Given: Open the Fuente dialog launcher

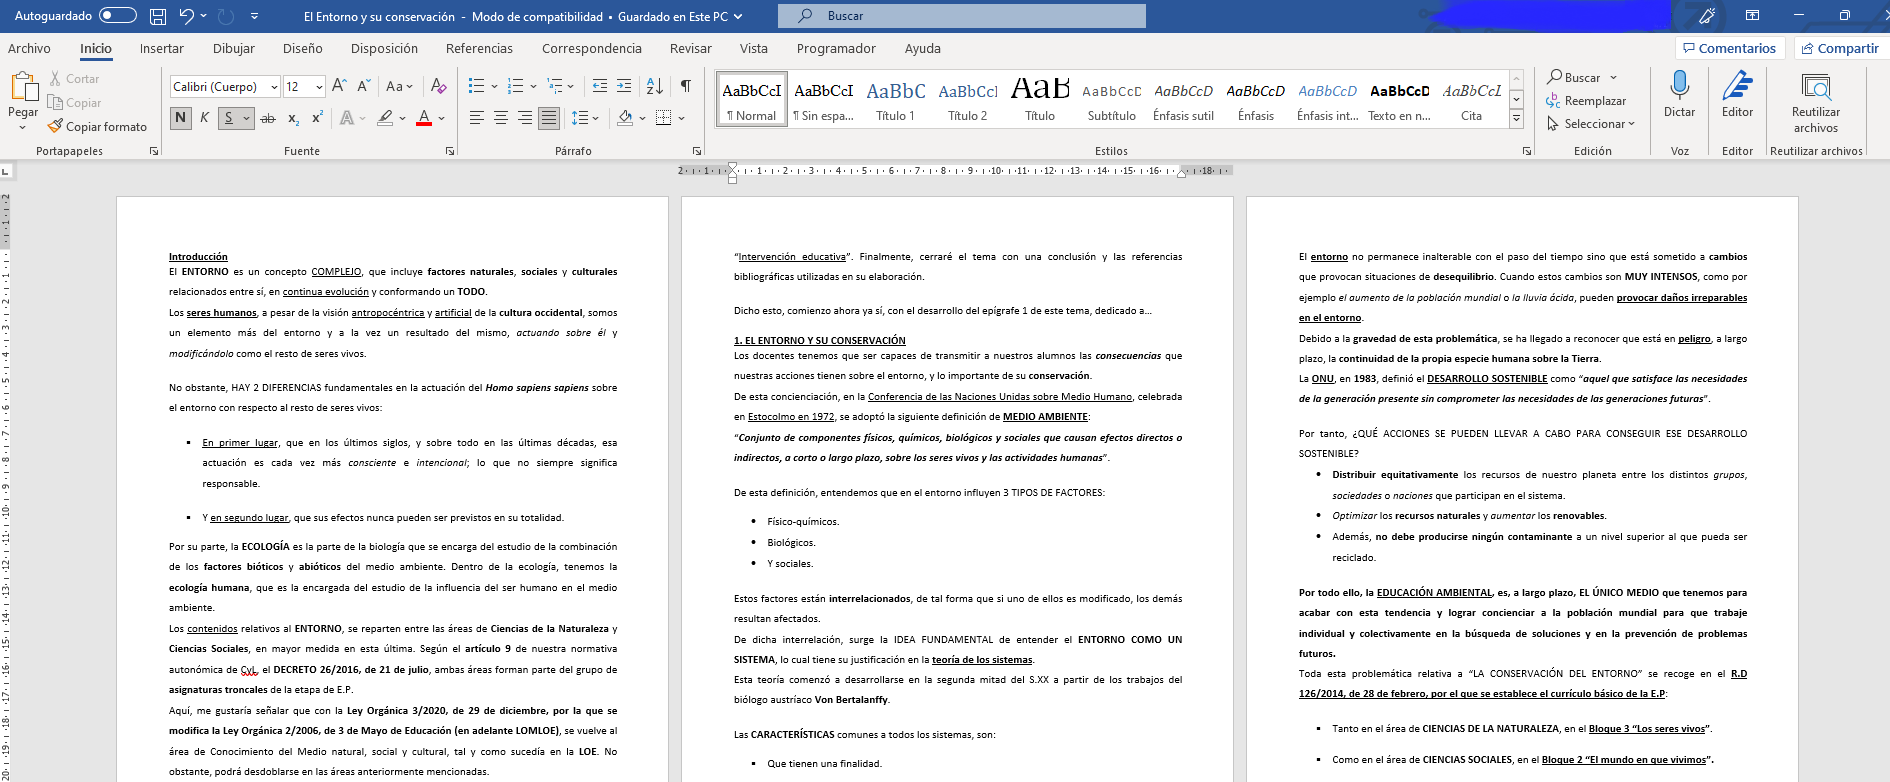Looking at the screenshot, I should click(450, 151).
